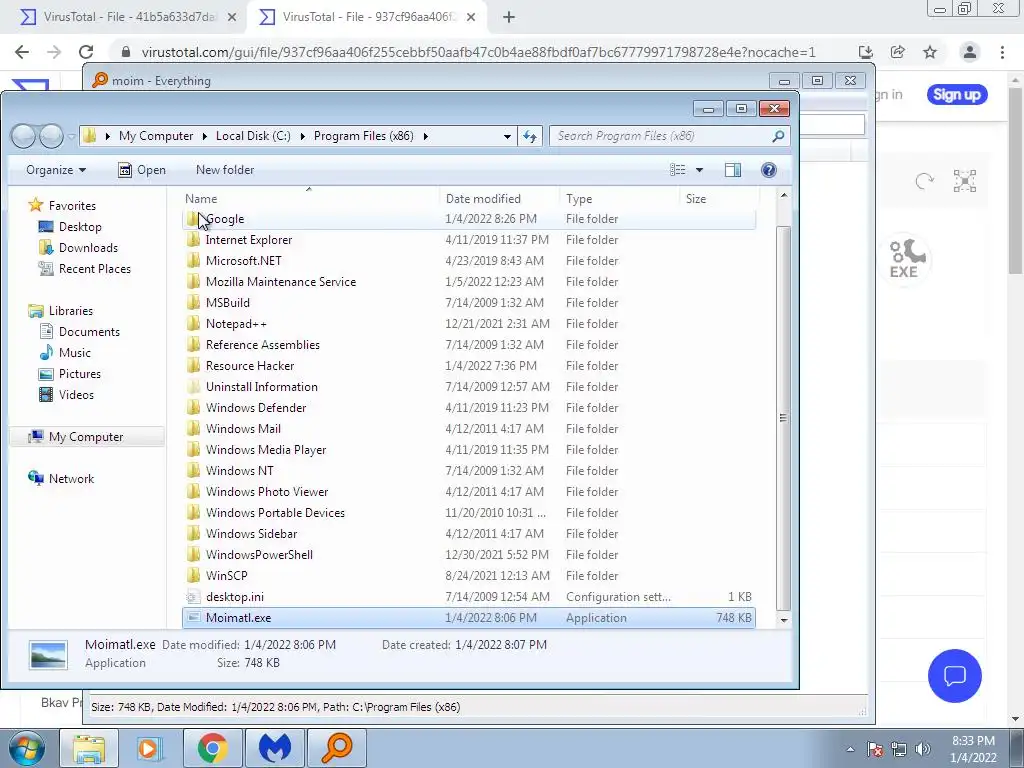Screen dimensions: 1024x768
Task: Click the search magnifier in Explorer
Action: point(777,136)
